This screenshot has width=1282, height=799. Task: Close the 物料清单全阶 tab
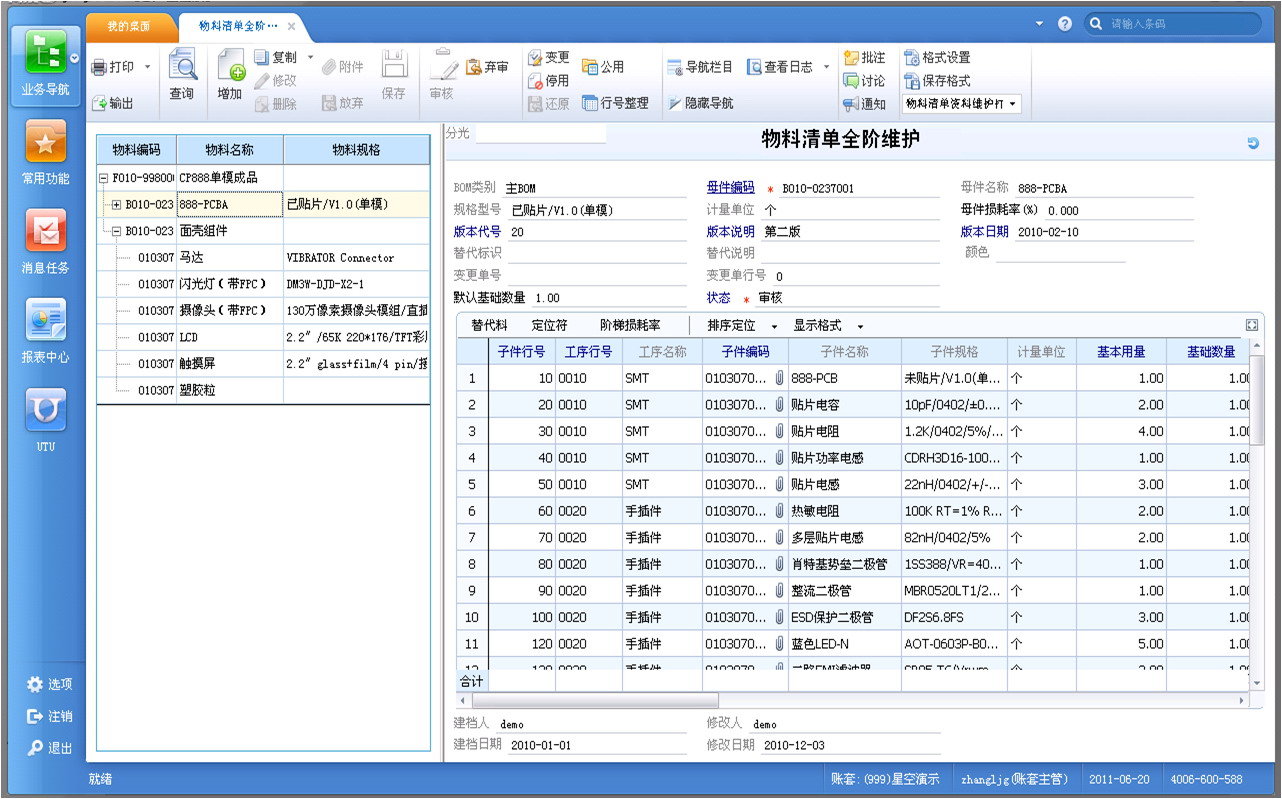291,26
